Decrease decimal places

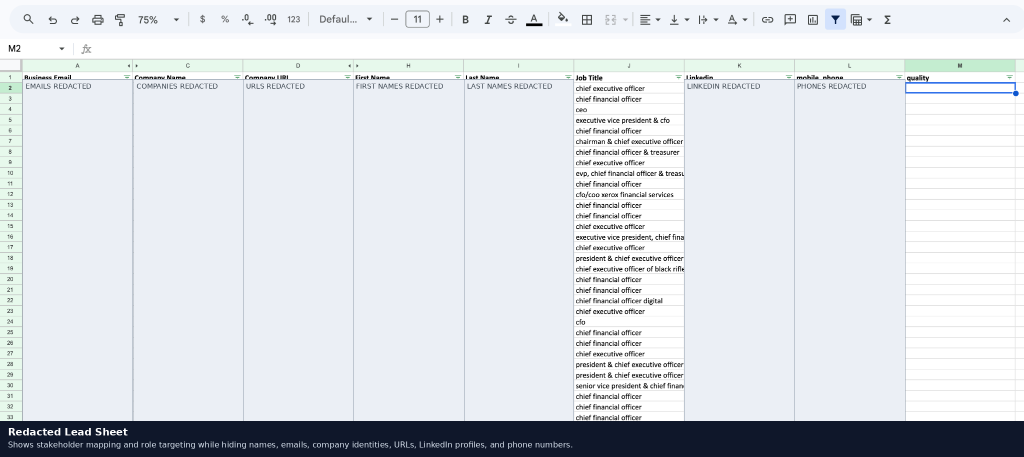[248, 20]
